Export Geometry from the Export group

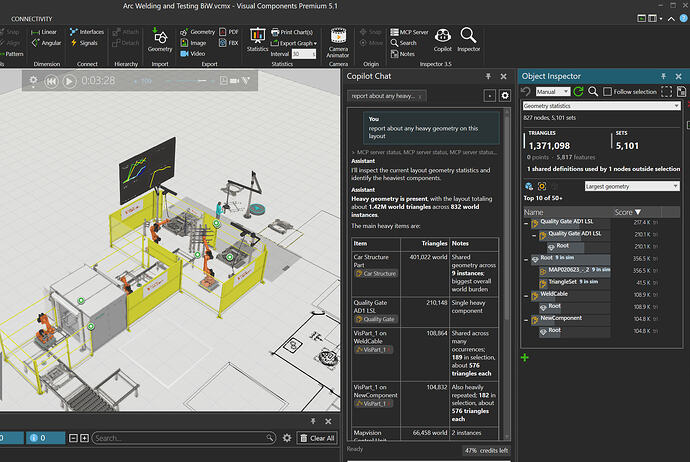point(197,32)
